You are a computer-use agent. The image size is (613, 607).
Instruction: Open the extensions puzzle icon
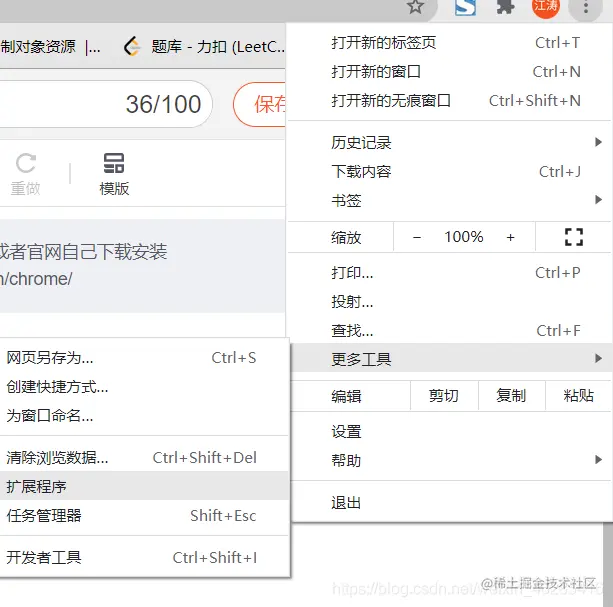click(505, 6)
